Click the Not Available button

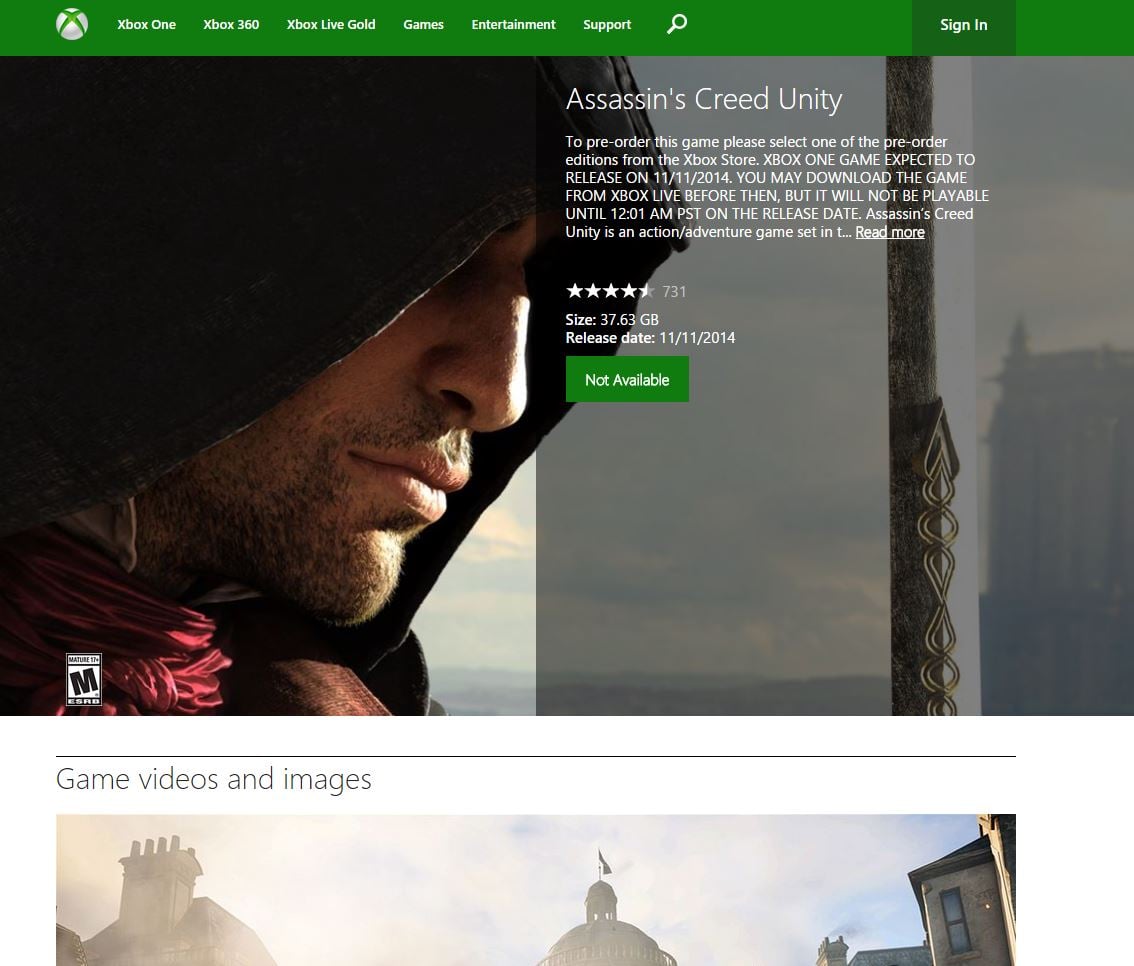pyautogui.click(x=627, y=379)
